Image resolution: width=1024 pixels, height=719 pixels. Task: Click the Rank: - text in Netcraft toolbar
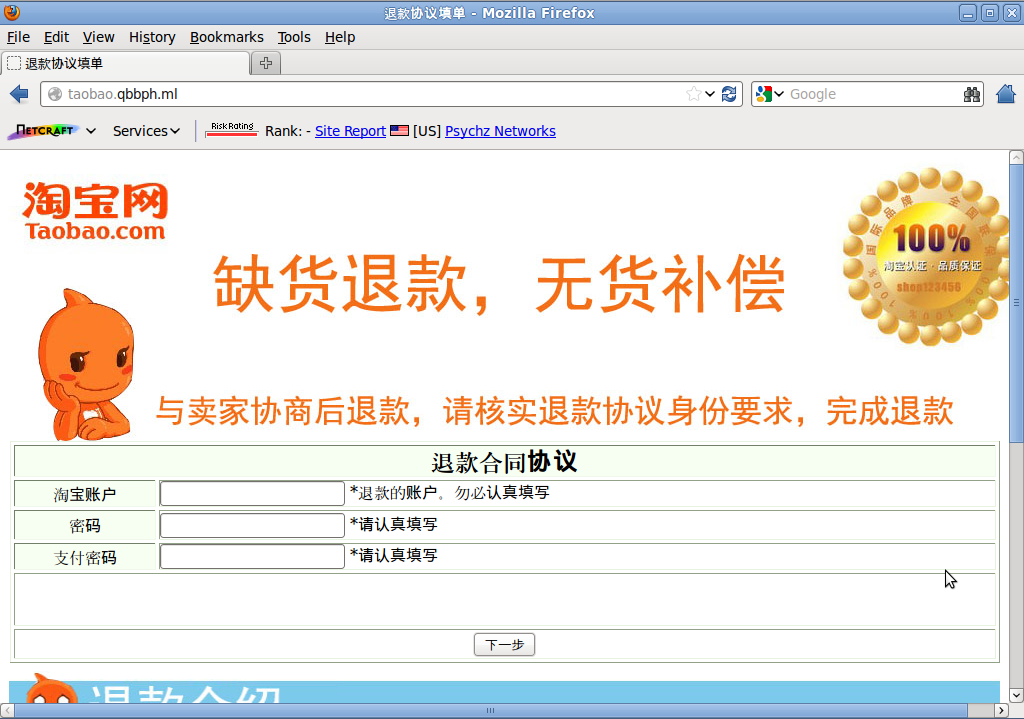coord(288,131)
